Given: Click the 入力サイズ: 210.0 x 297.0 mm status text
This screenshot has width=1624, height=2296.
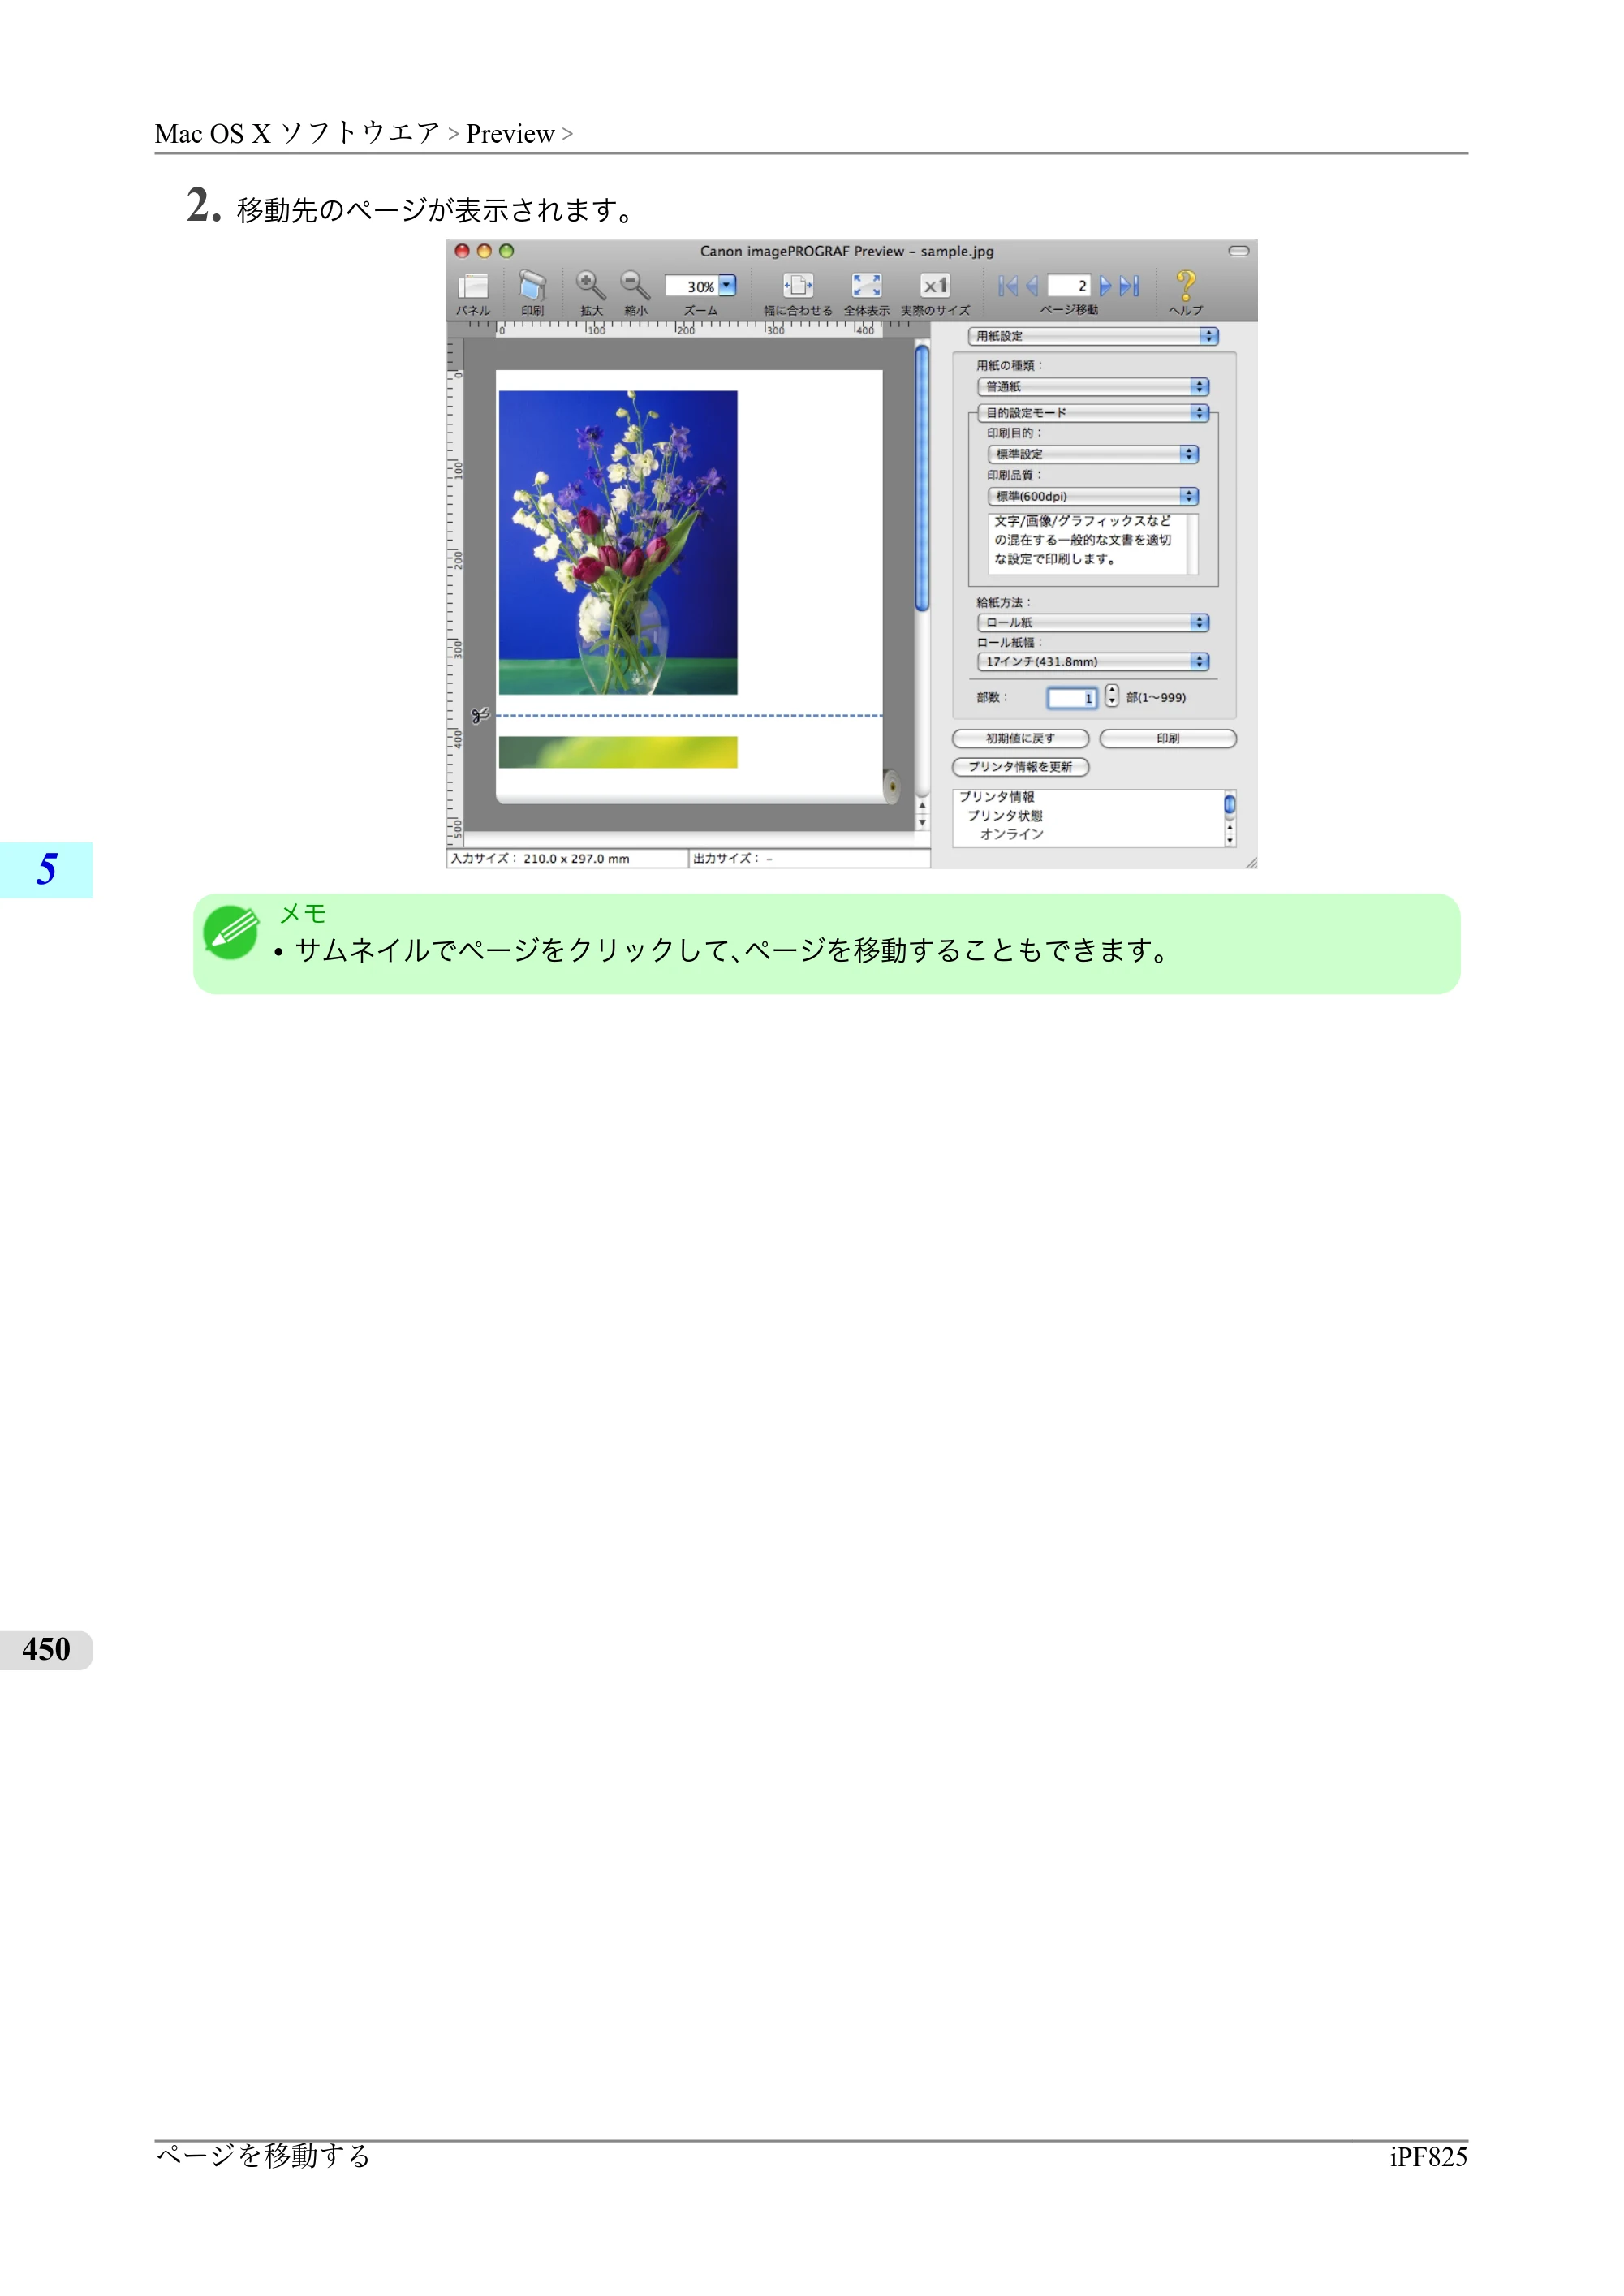Looking at the screenshot, I should tap(540, 859).
